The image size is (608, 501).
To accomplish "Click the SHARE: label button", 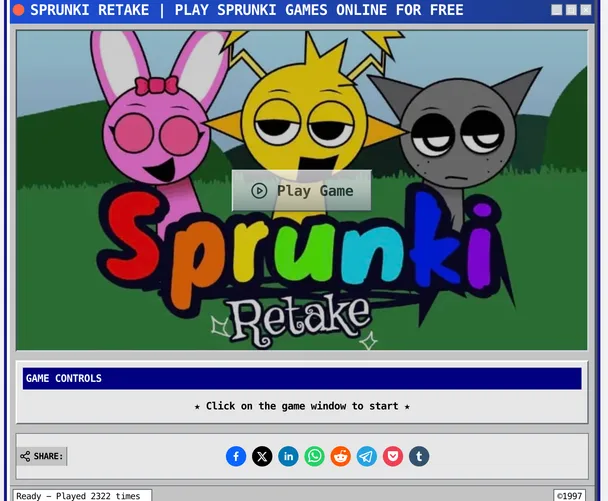I will tap(41, 456).
